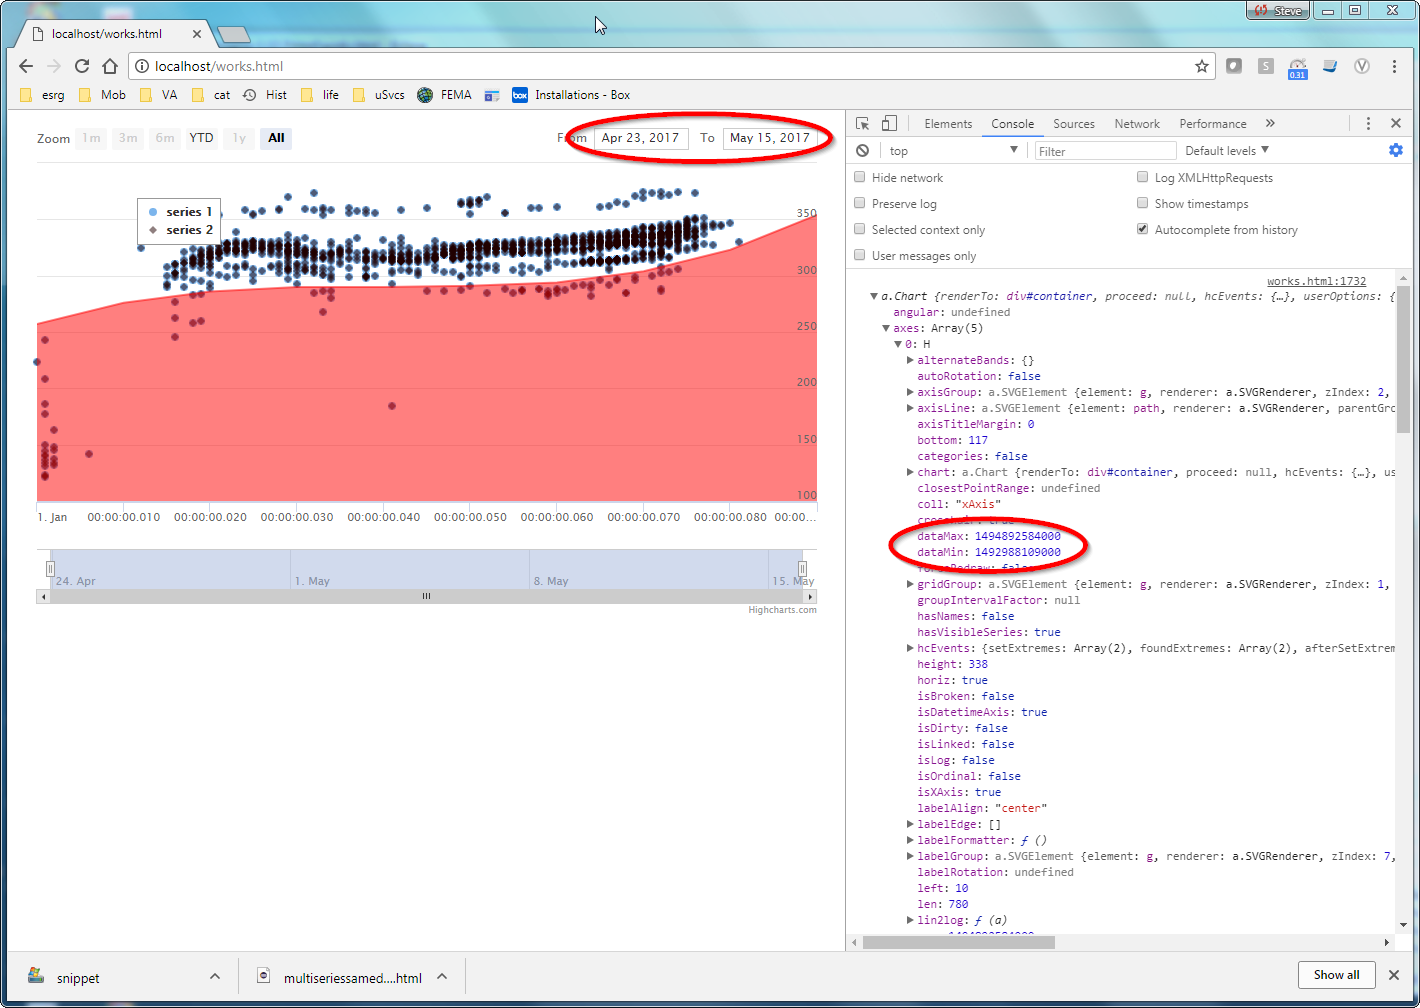Expand labelFormatter function
Viewport: 1420px width, 1008px height.
tap(910, 840)
